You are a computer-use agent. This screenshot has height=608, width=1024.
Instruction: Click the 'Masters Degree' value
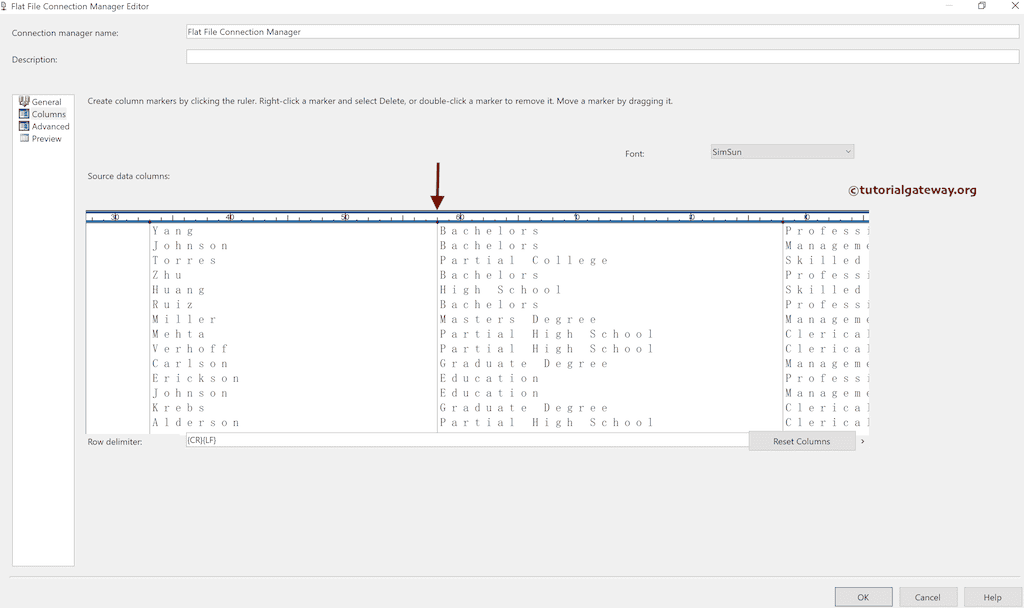(518, 319)
